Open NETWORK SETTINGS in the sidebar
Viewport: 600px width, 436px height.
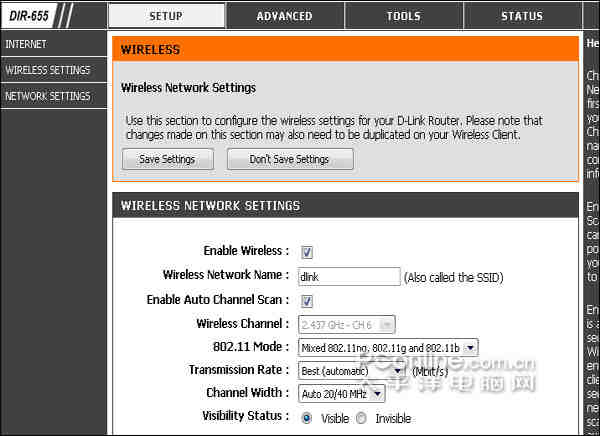54,96
